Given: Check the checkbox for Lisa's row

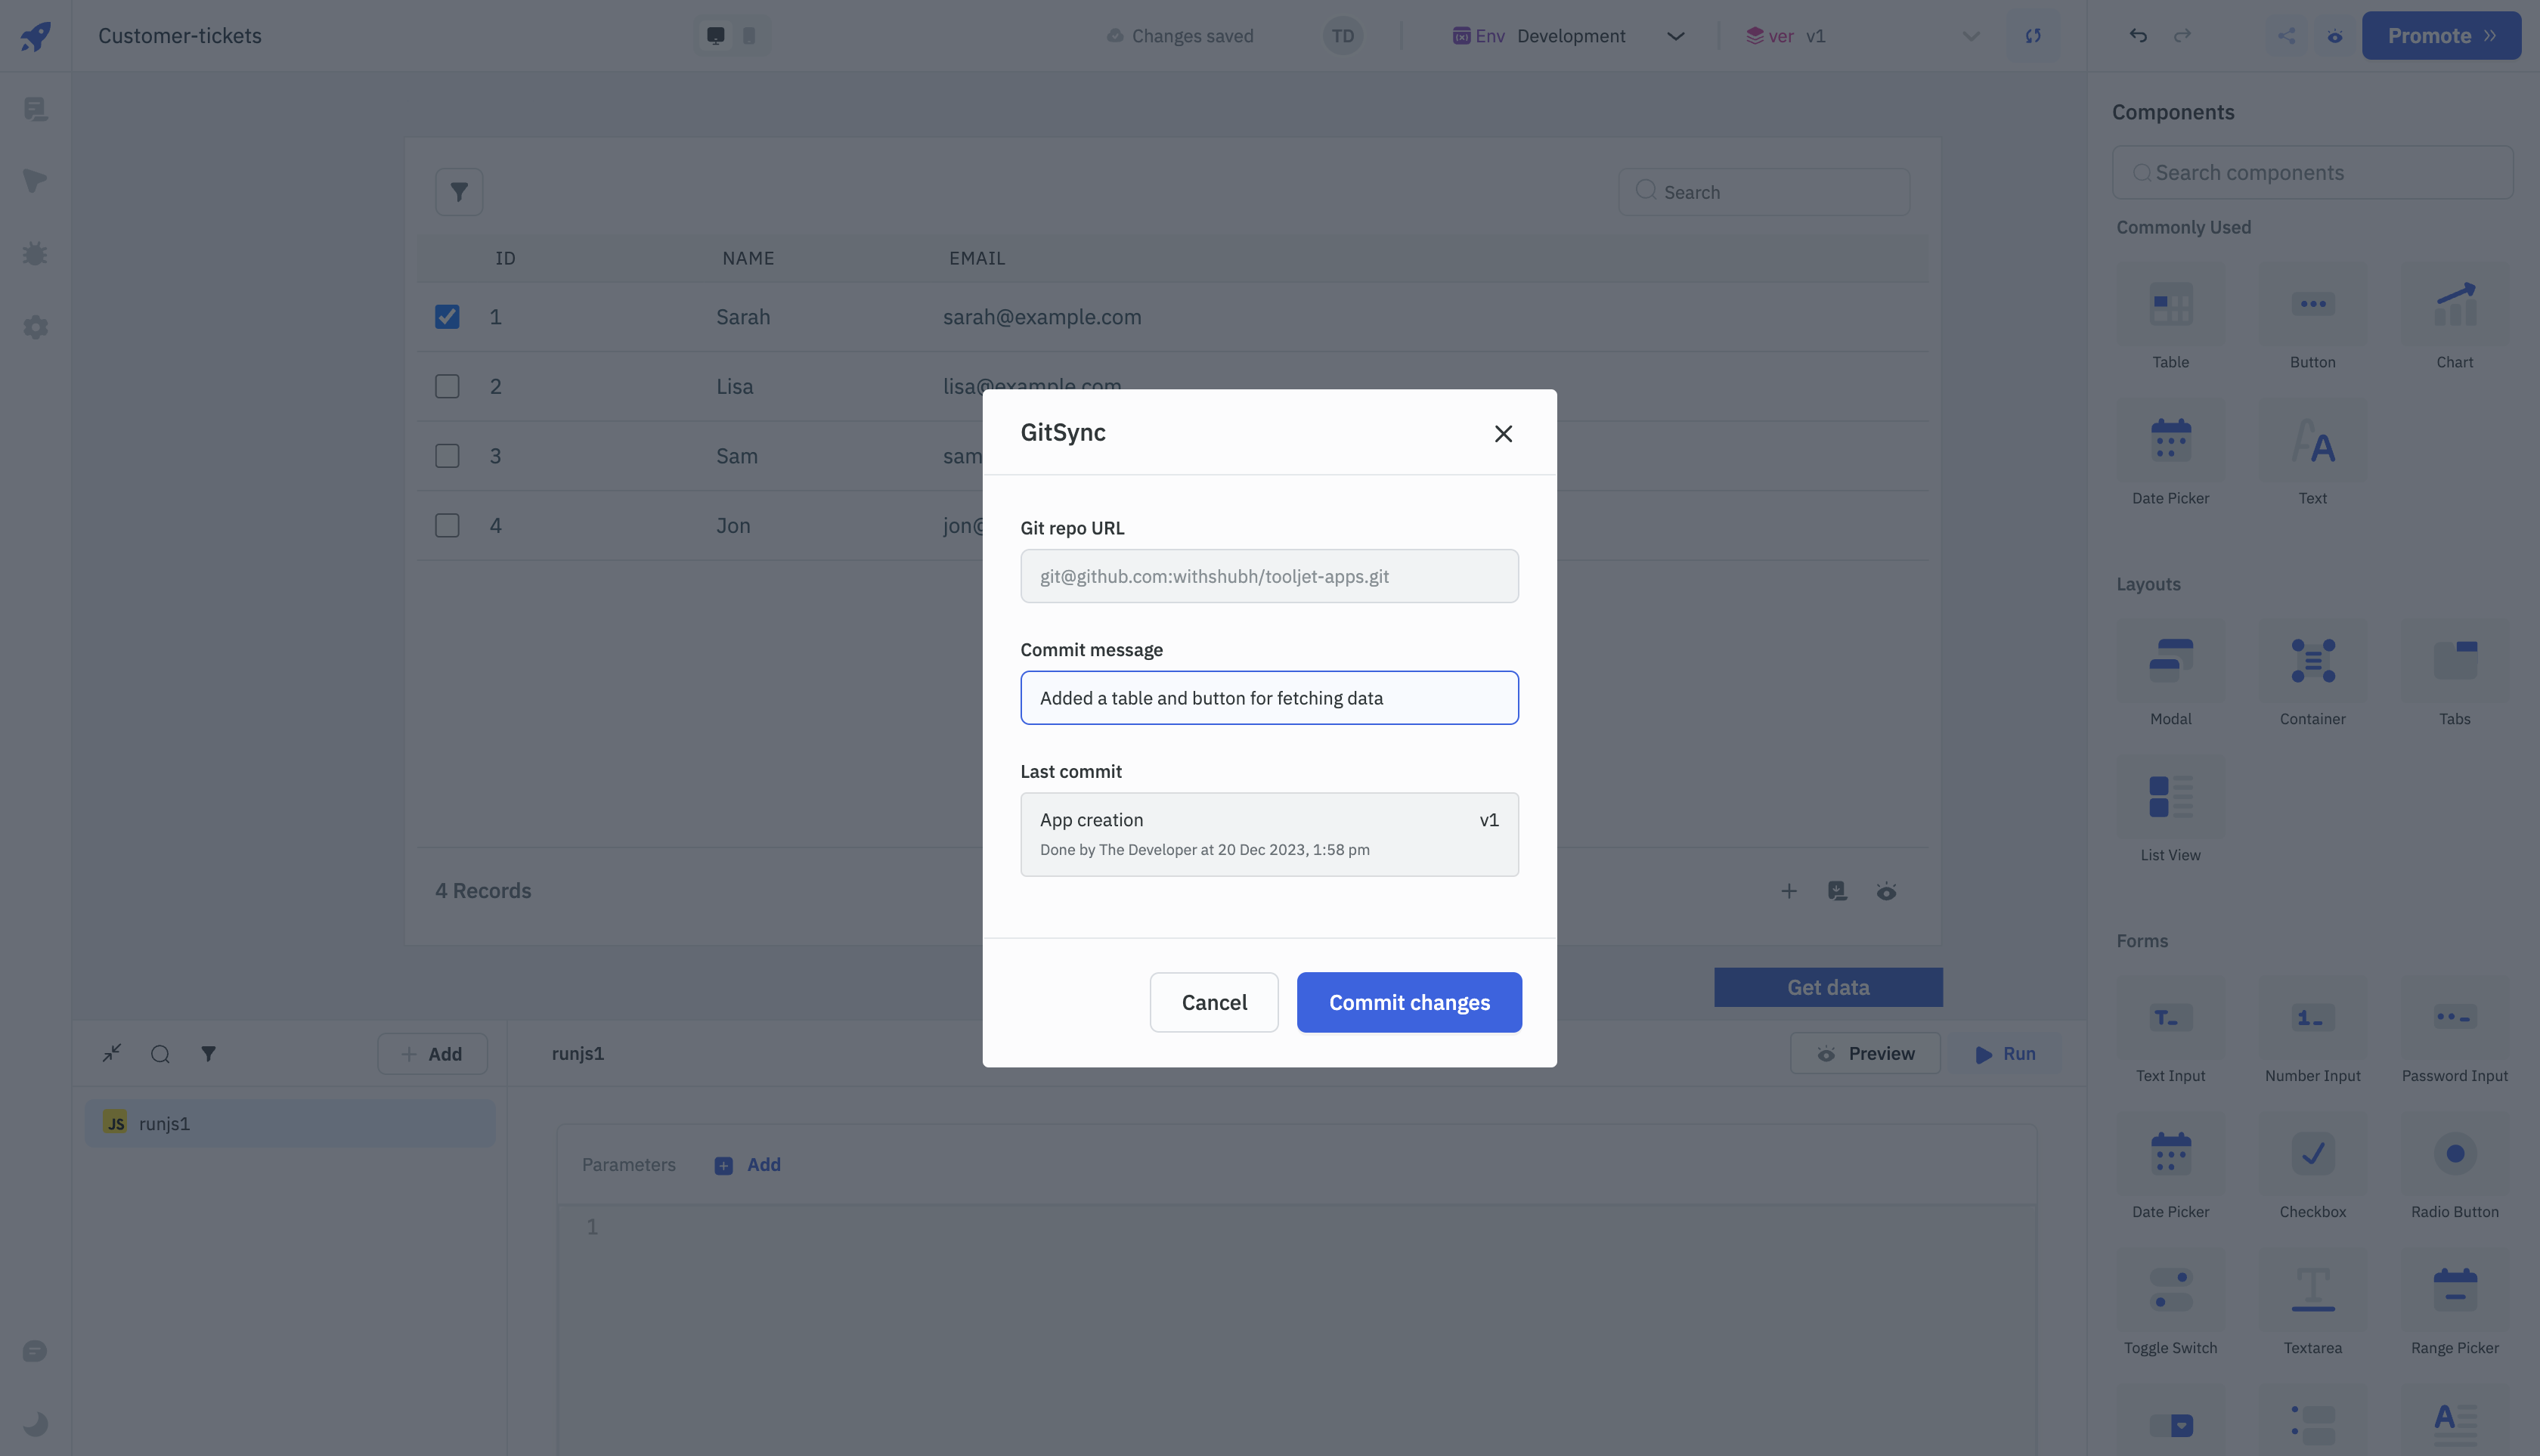Looking at the screenshot, I should (447, 387).
